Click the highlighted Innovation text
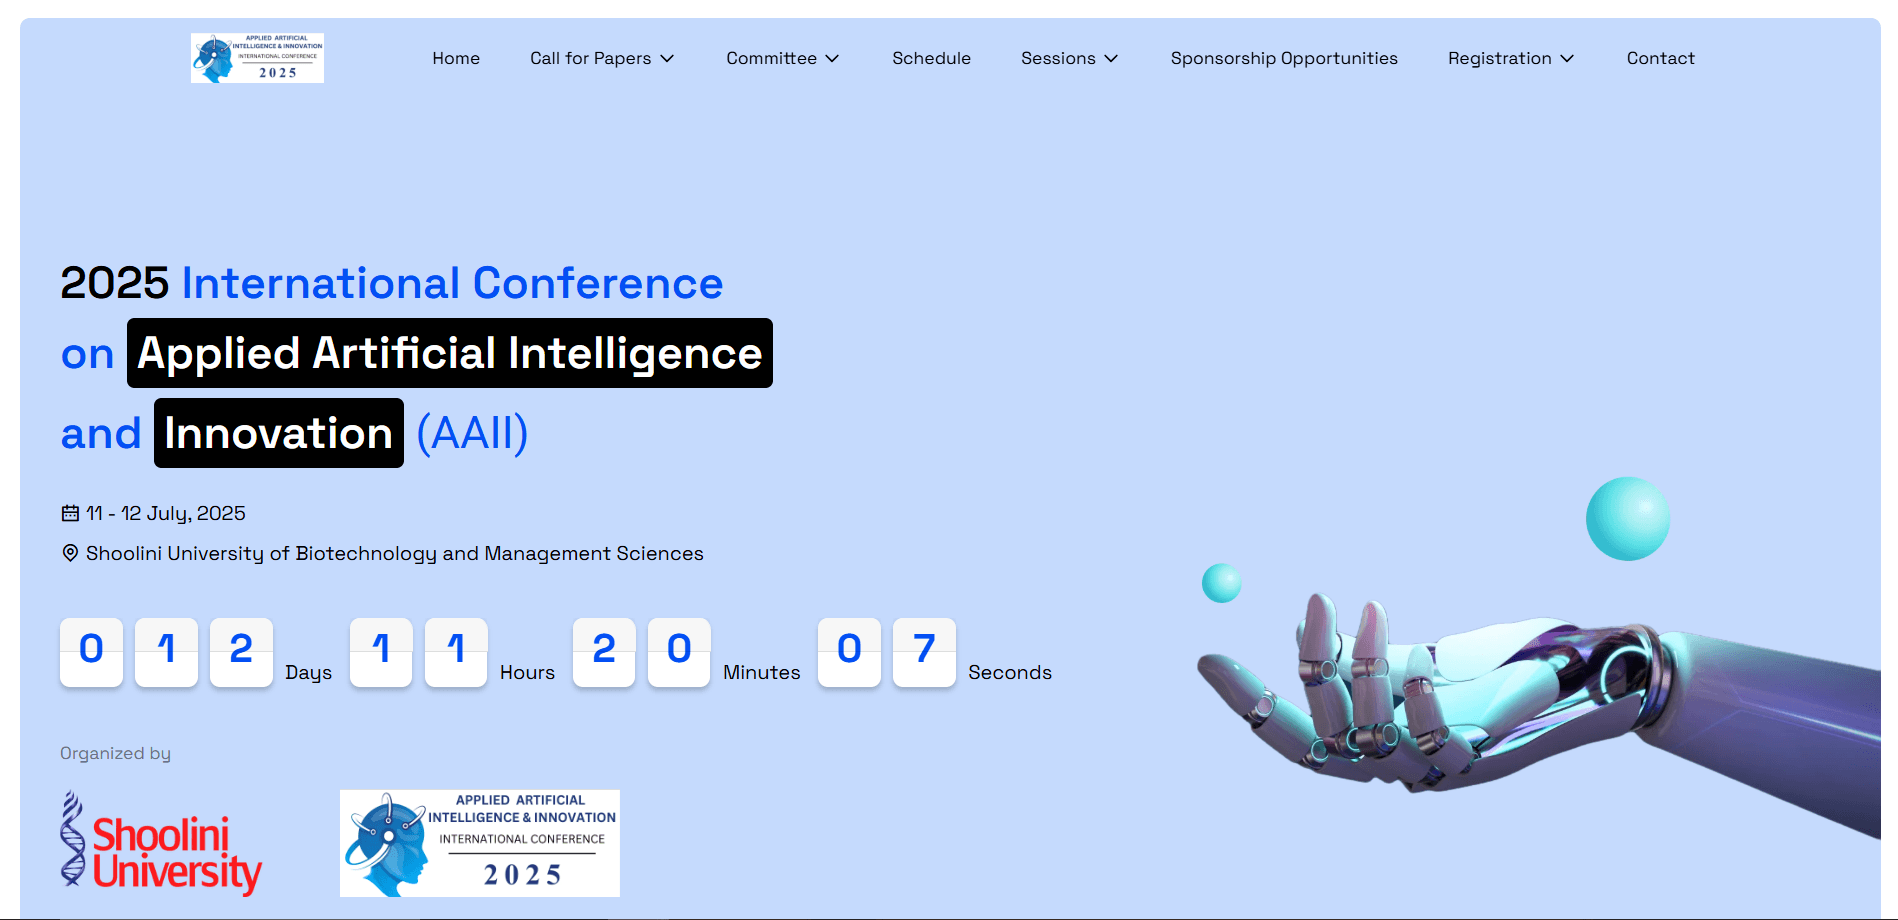1898x920 pixels. click(x=278, y=433)
